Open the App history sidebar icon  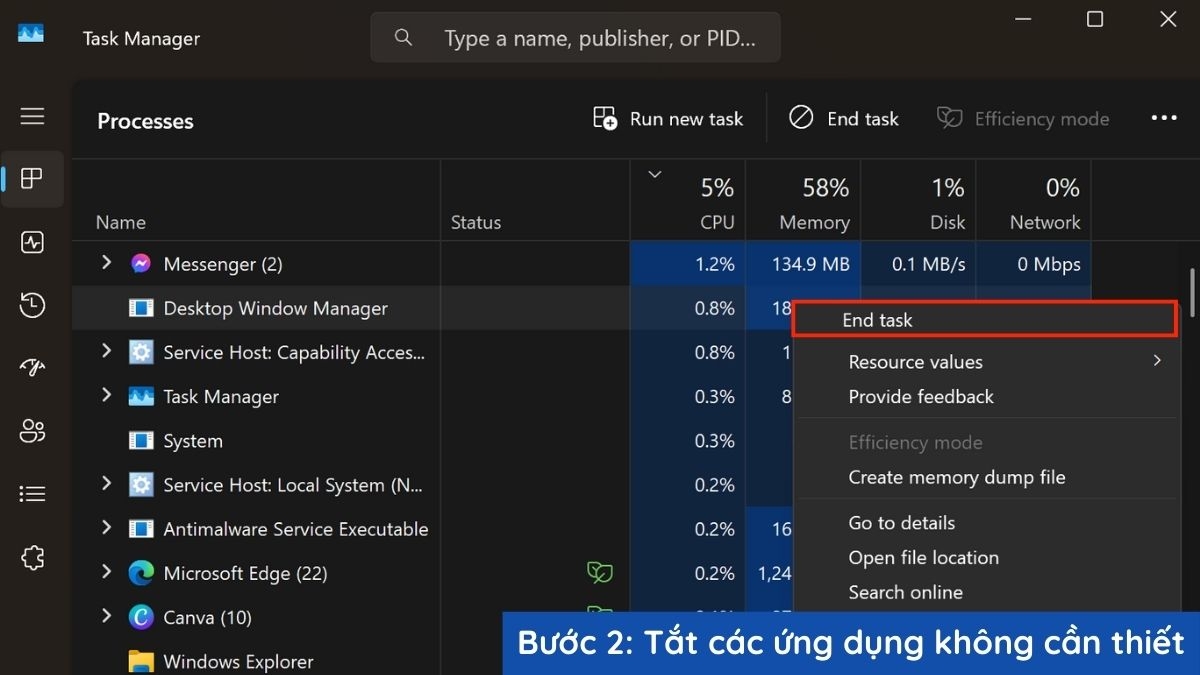(x=32, y=305)
